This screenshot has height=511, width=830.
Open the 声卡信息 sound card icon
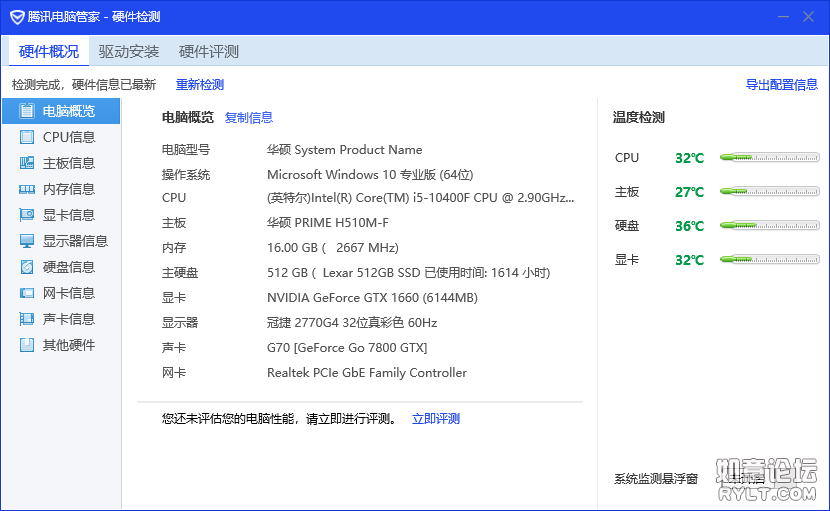tap(26, 319)
